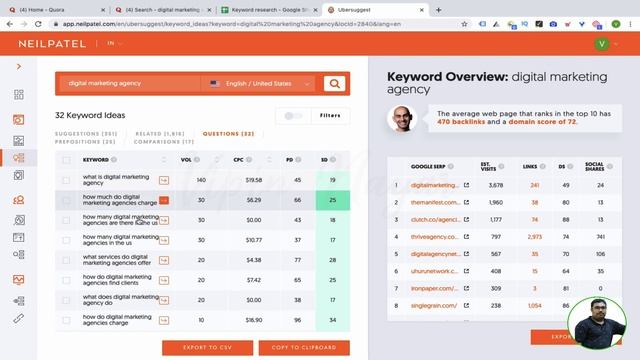Open the link icon at the sidebar bottom
Image resolution: width=640 pixels, height=360 pixels.
tap(19, 318)
